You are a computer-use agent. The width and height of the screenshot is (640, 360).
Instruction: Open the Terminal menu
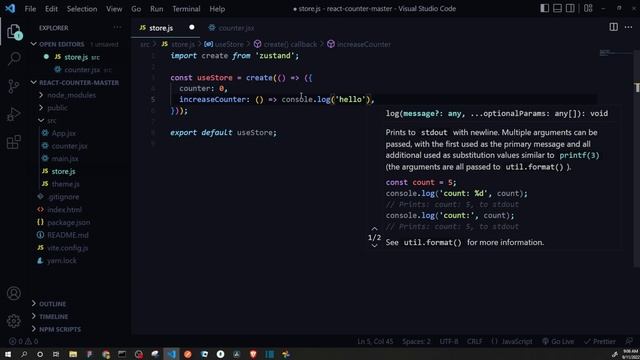click(x=186, y=9)
